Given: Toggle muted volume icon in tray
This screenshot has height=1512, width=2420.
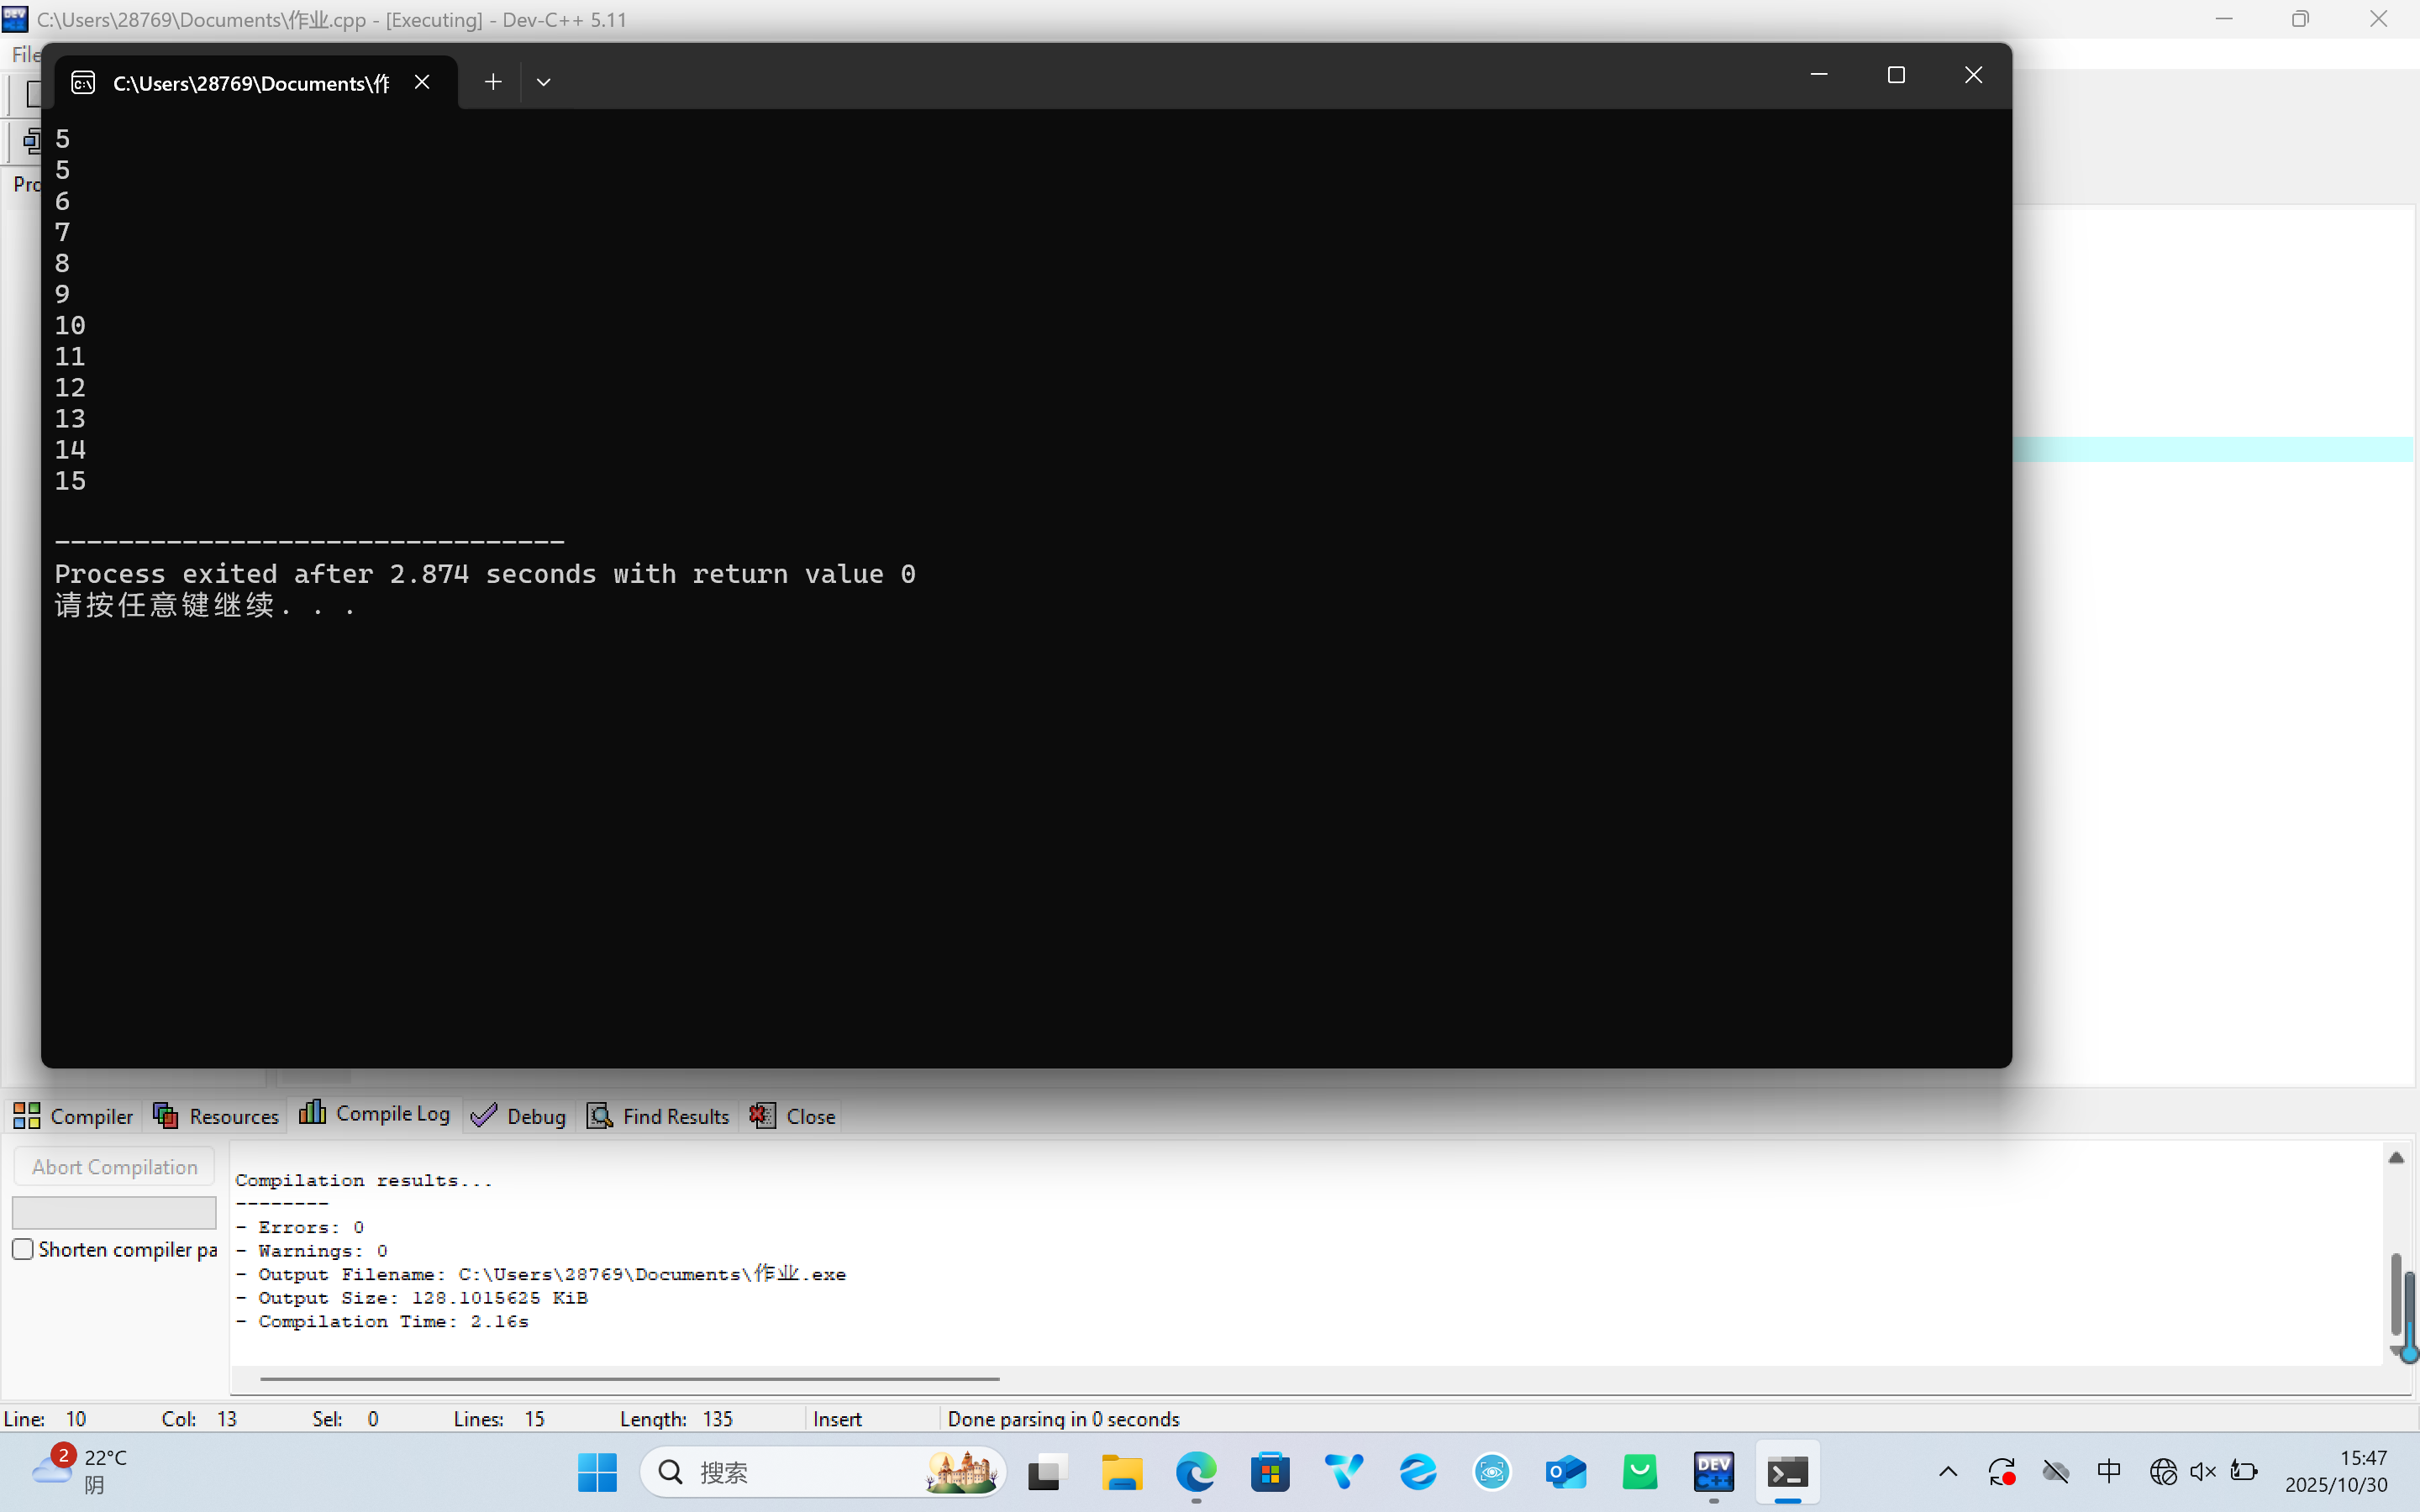Looking at the screenshot, I should click(x=2203, y=1471).
